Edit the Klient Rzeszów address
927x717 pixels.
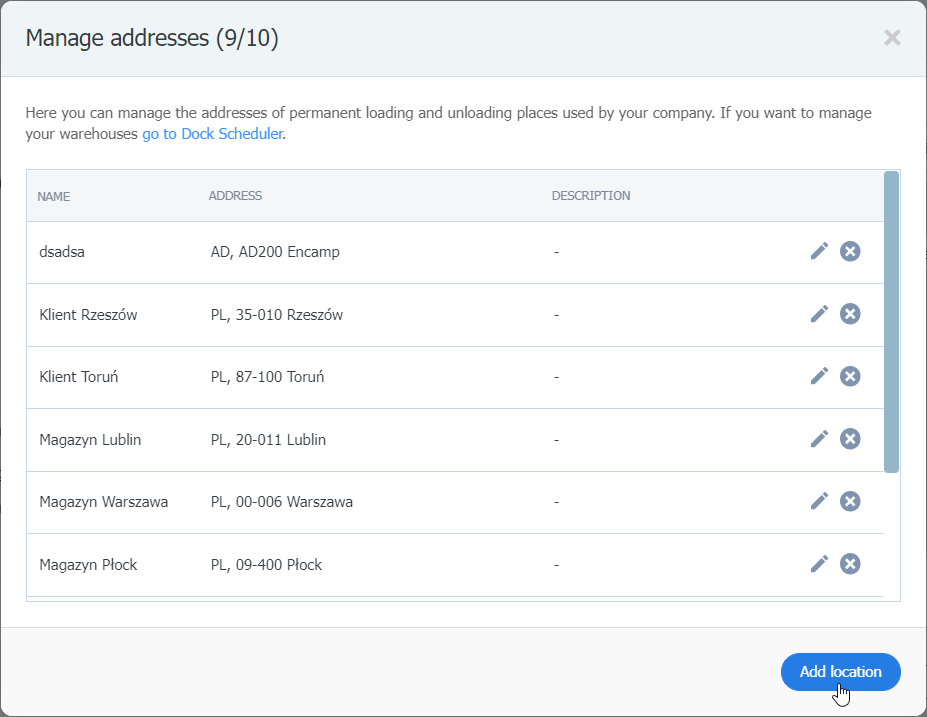coord(819,314)
